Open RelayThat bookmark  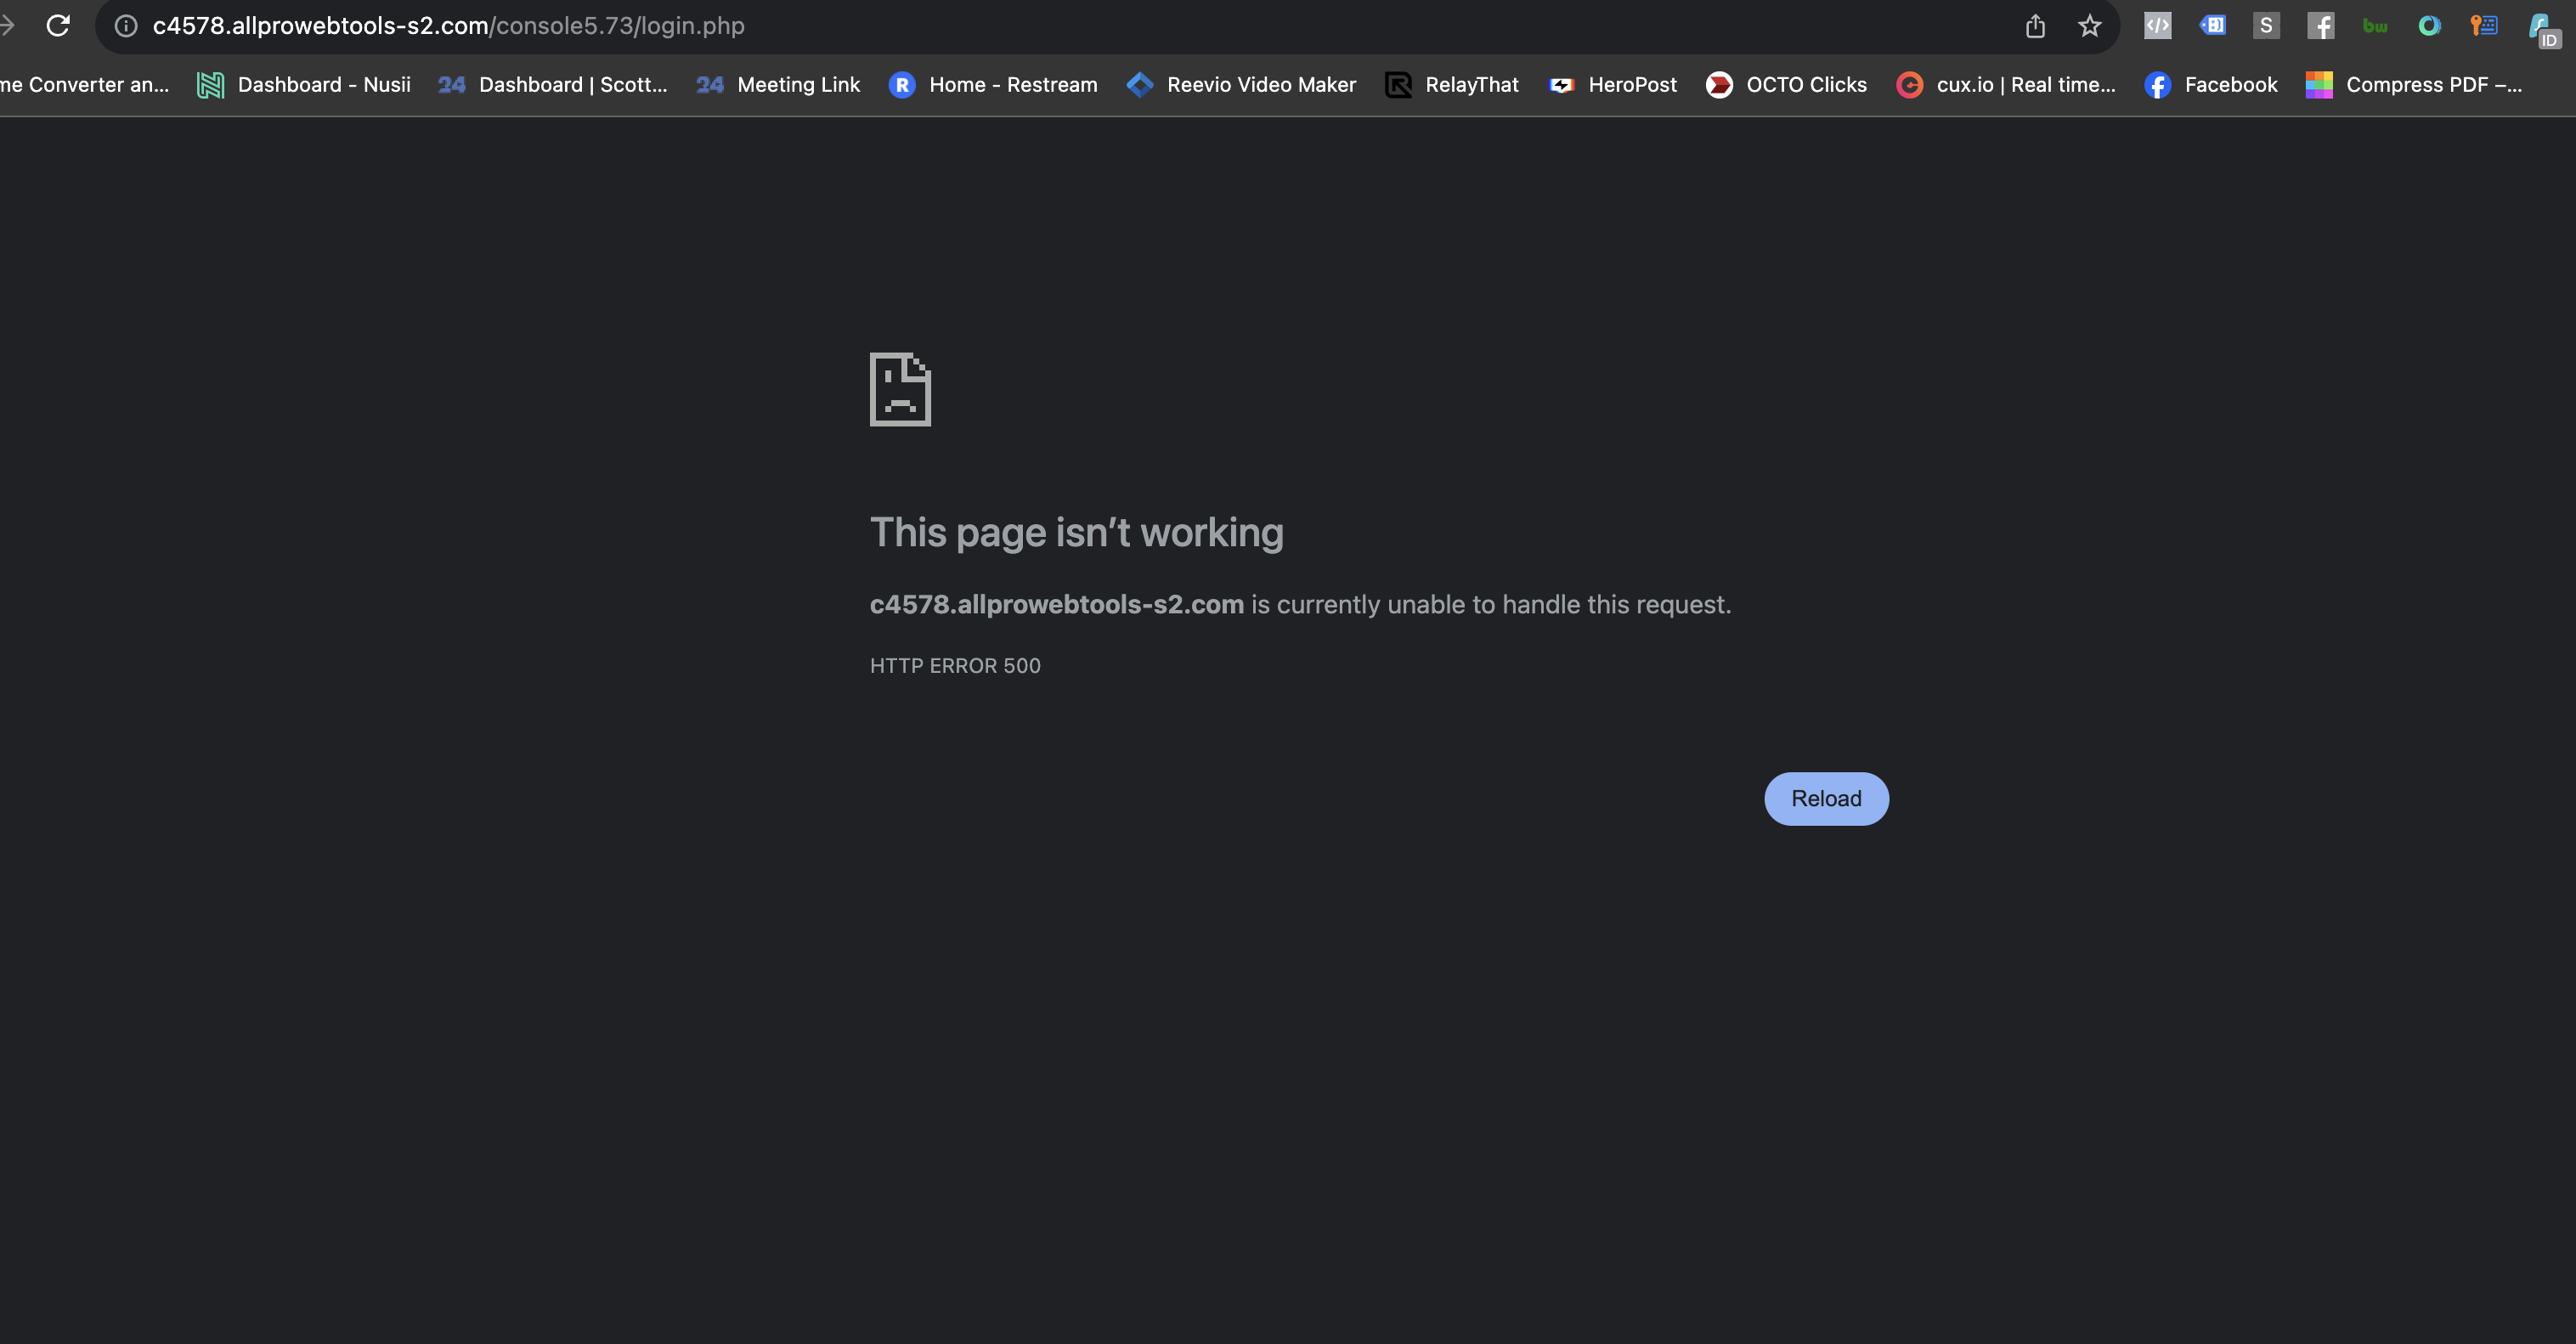[x=1451, y=85]
